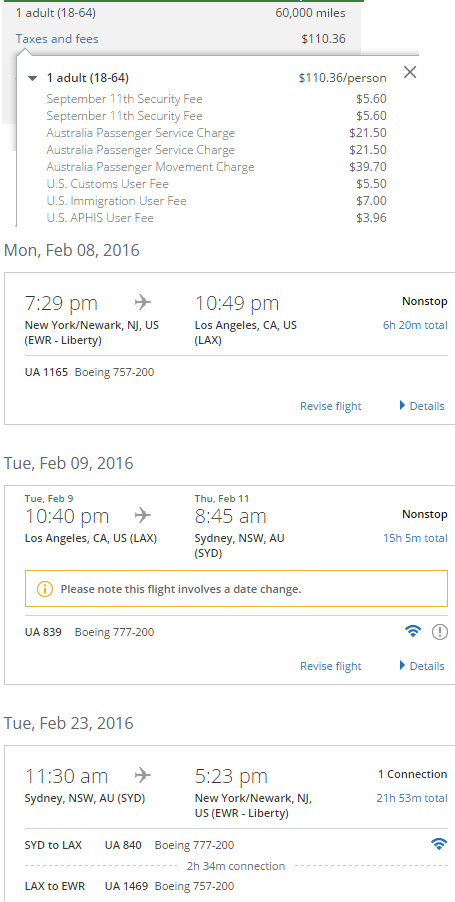Click the UA 1469 flight number

pyautogui.click(x=126, y=886)
